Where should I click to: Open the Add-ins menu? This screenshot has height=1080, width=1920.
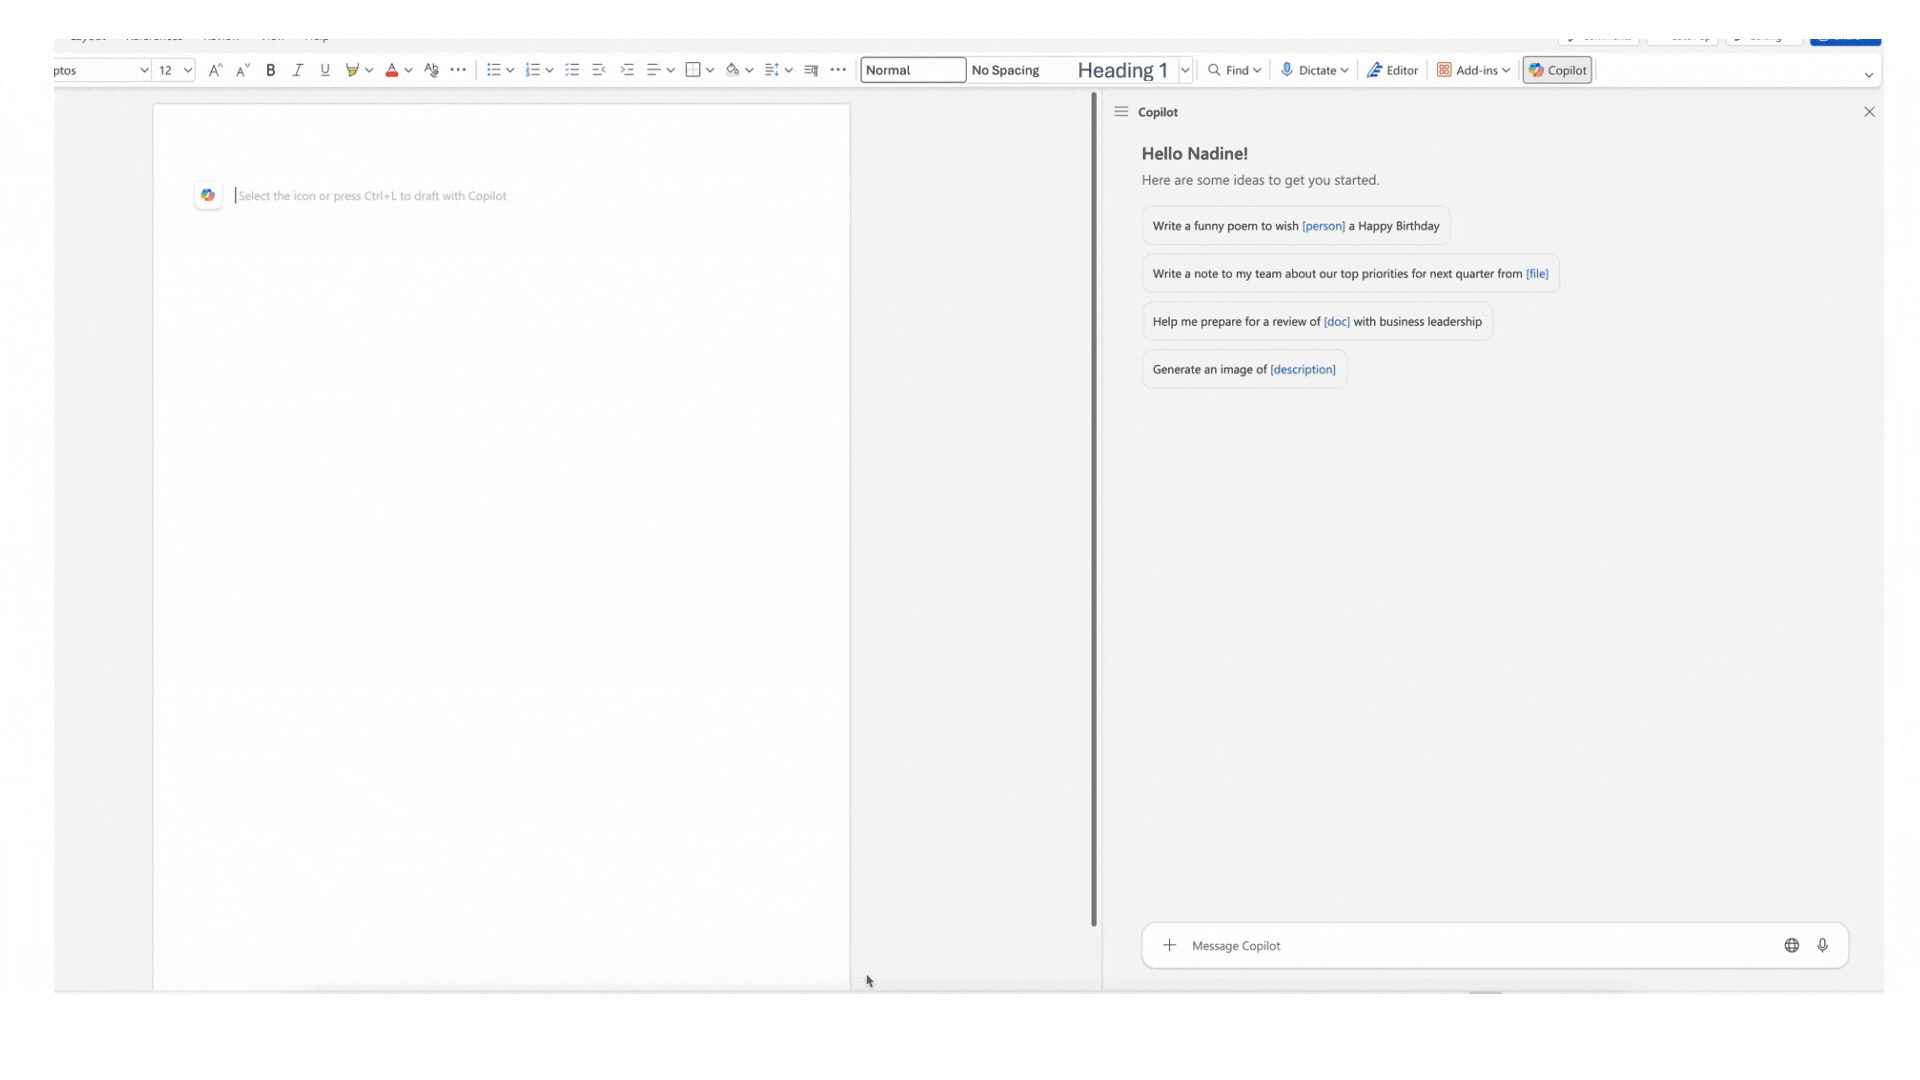(x=1473, y=70)
